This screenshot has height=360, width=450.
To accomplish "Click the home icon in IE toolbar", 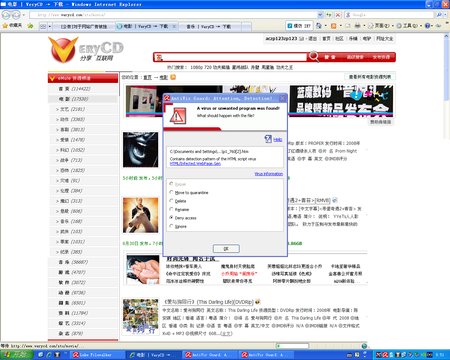I will (x=319, y=26).
